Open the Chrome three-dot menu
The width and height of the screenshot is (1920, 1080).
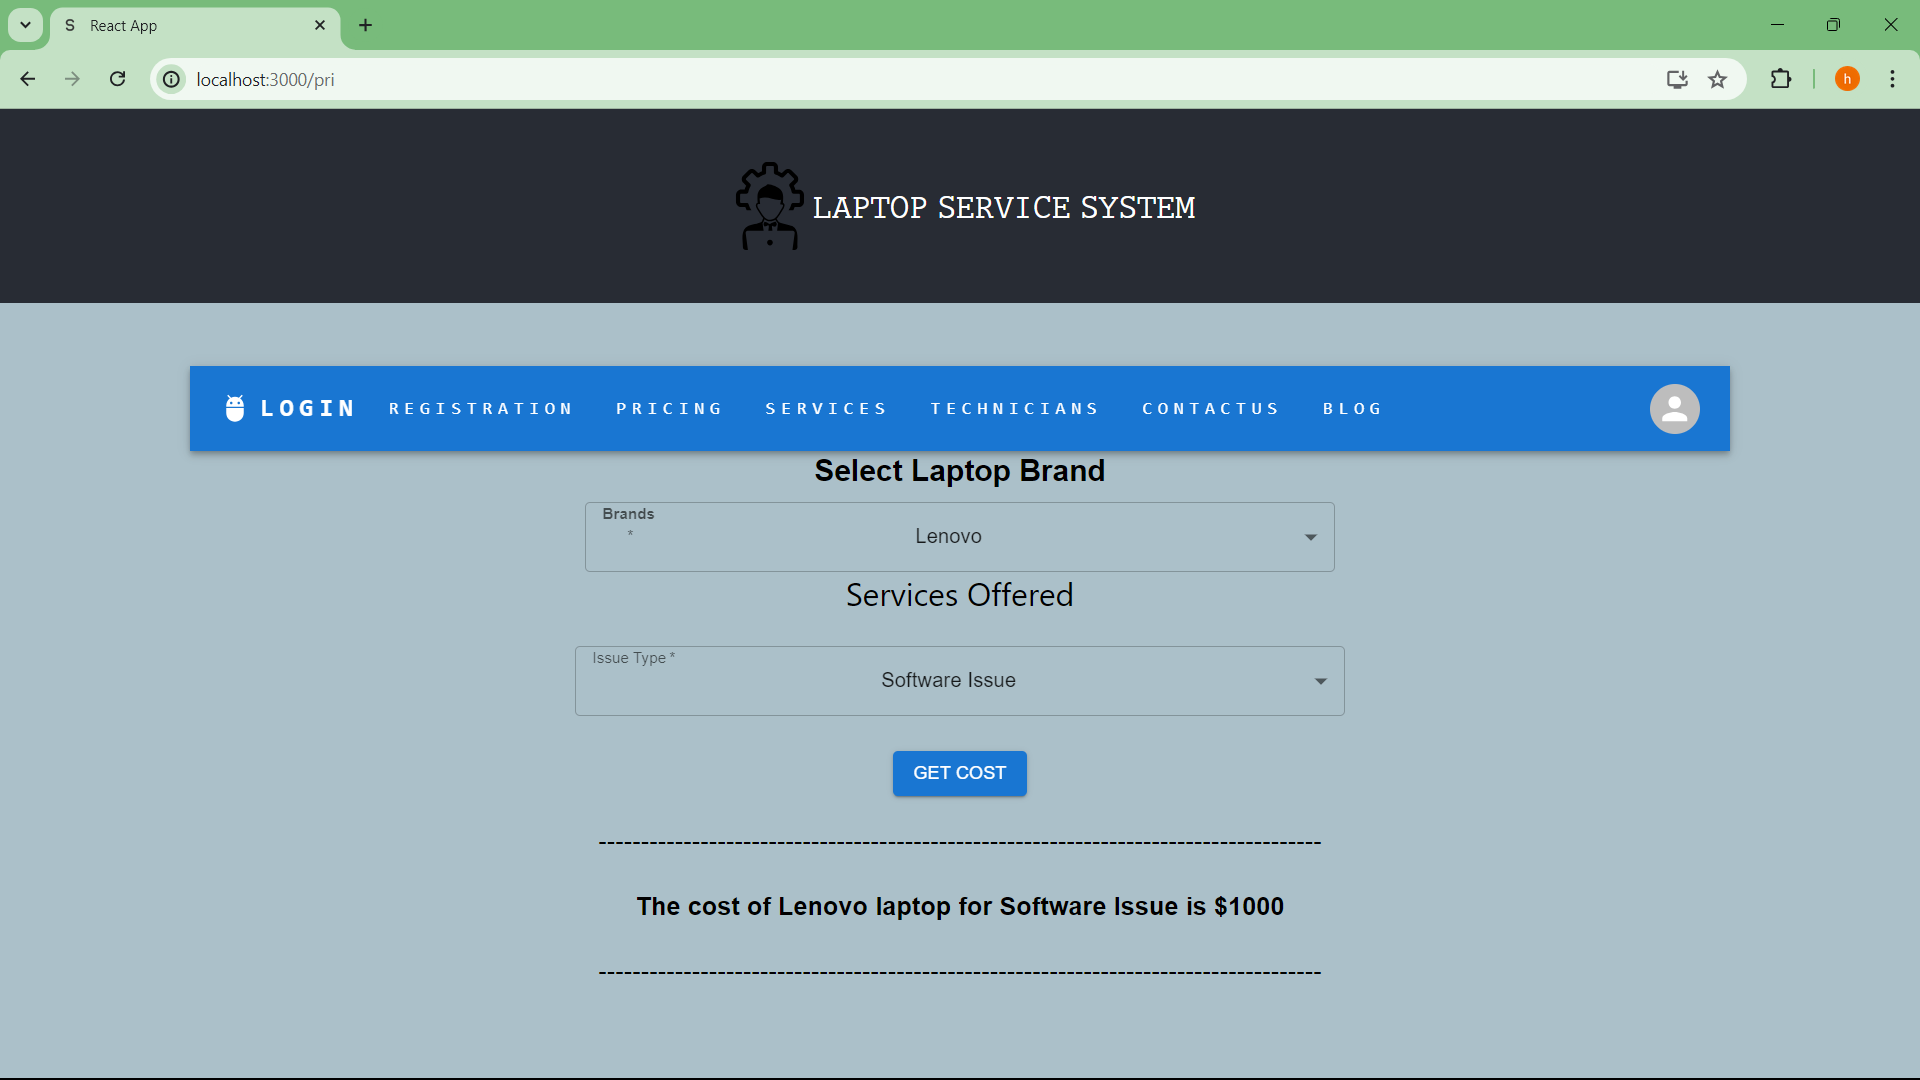(x=1892, y=79)
